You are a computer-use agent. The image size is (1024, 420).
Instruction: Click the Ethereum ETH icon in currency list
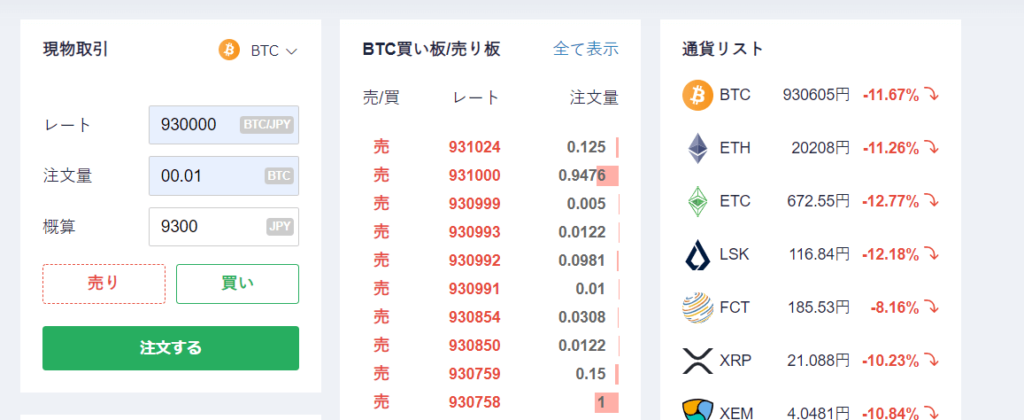pos(698,148)
